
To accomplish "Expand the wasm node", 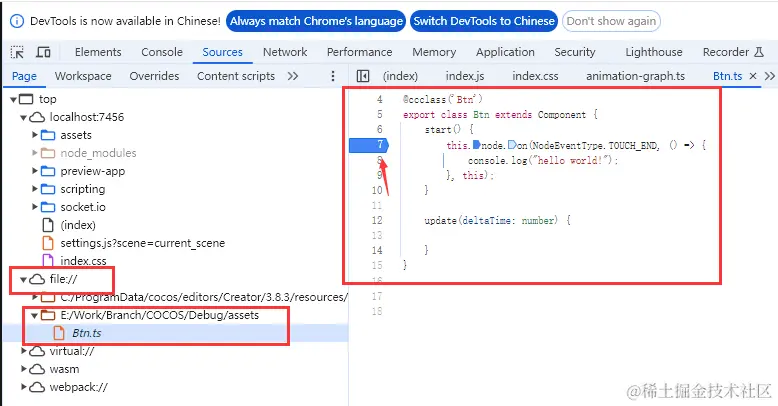I will (23, 369).
